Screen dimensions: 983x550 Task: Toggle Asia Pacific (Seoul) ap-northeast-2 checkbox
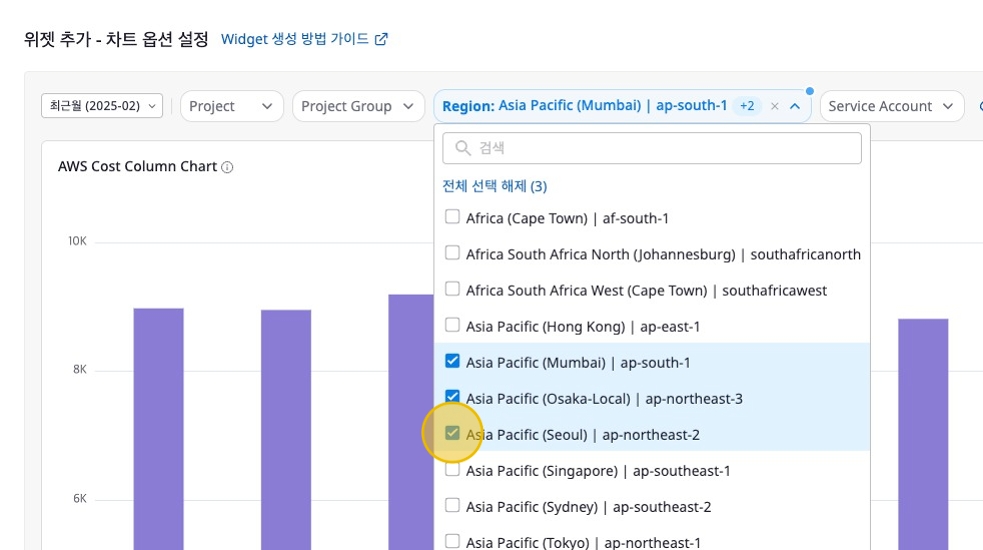pyautogui.click(x=453, y=433)
